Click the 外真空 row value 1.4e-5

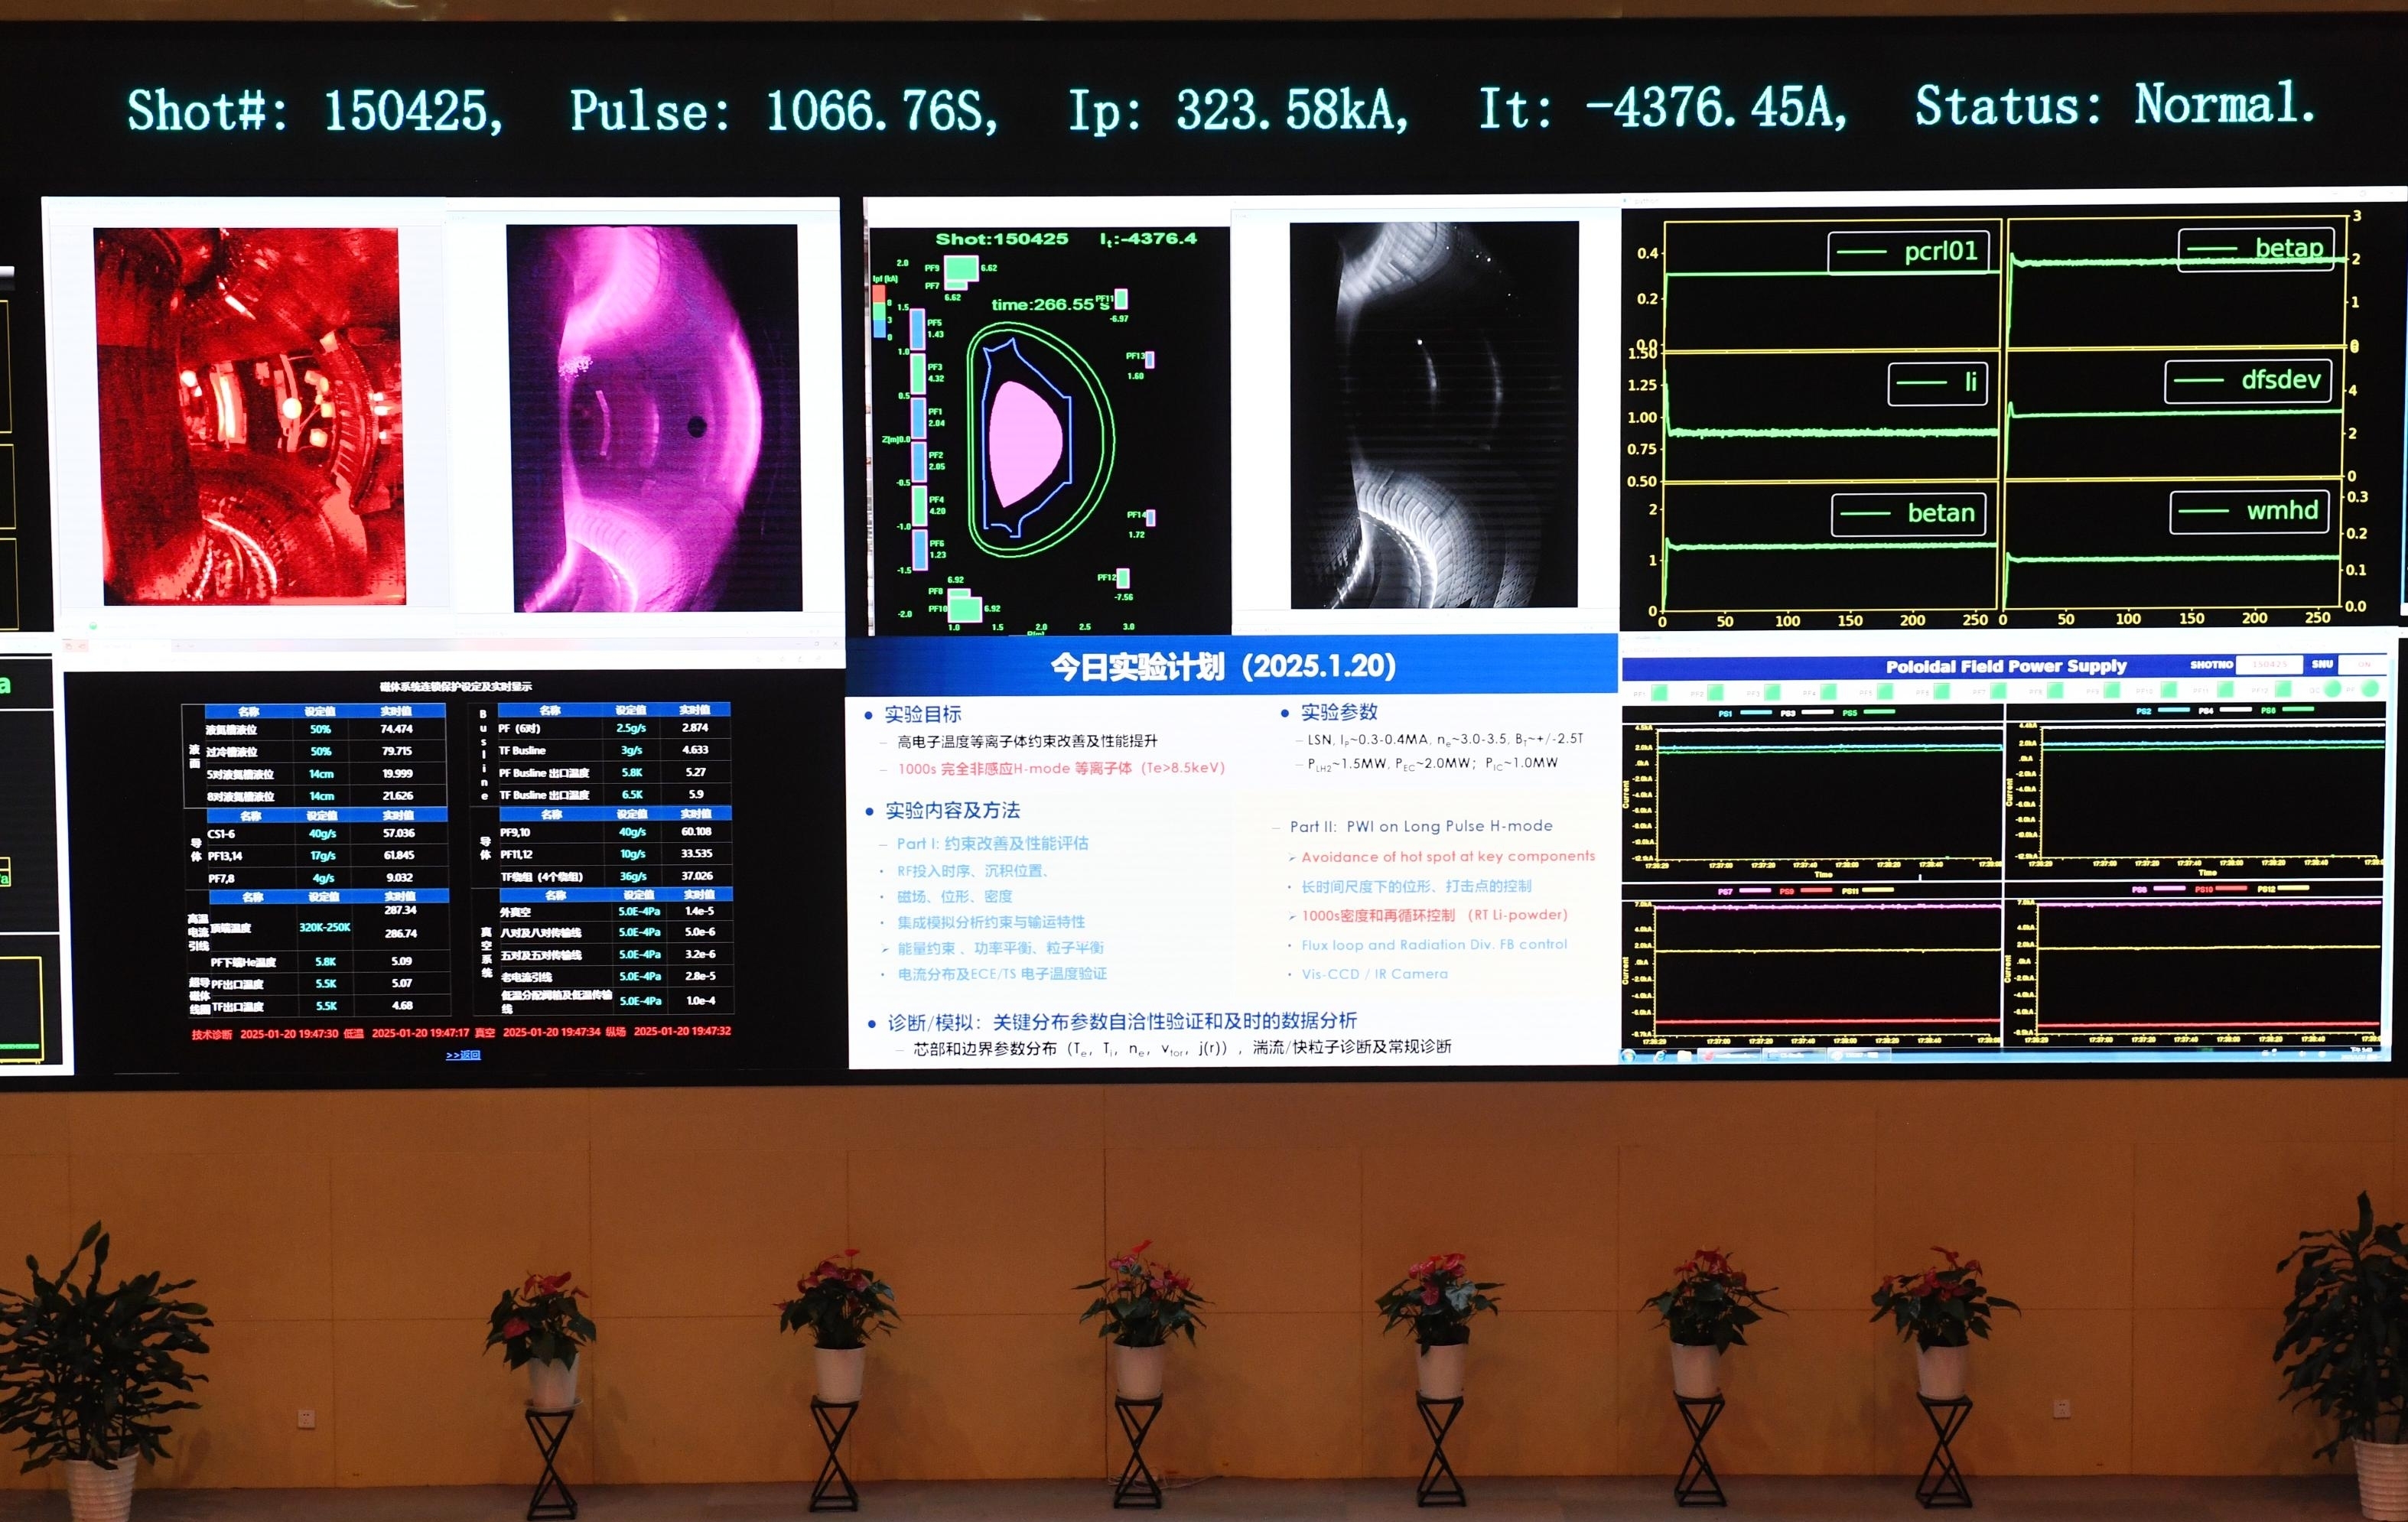tap(699, 911)
